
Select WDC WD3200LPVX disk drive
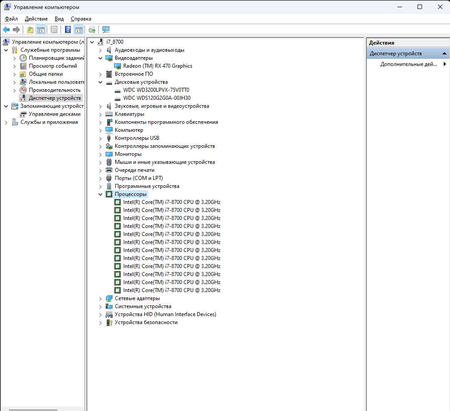[156, 90]
